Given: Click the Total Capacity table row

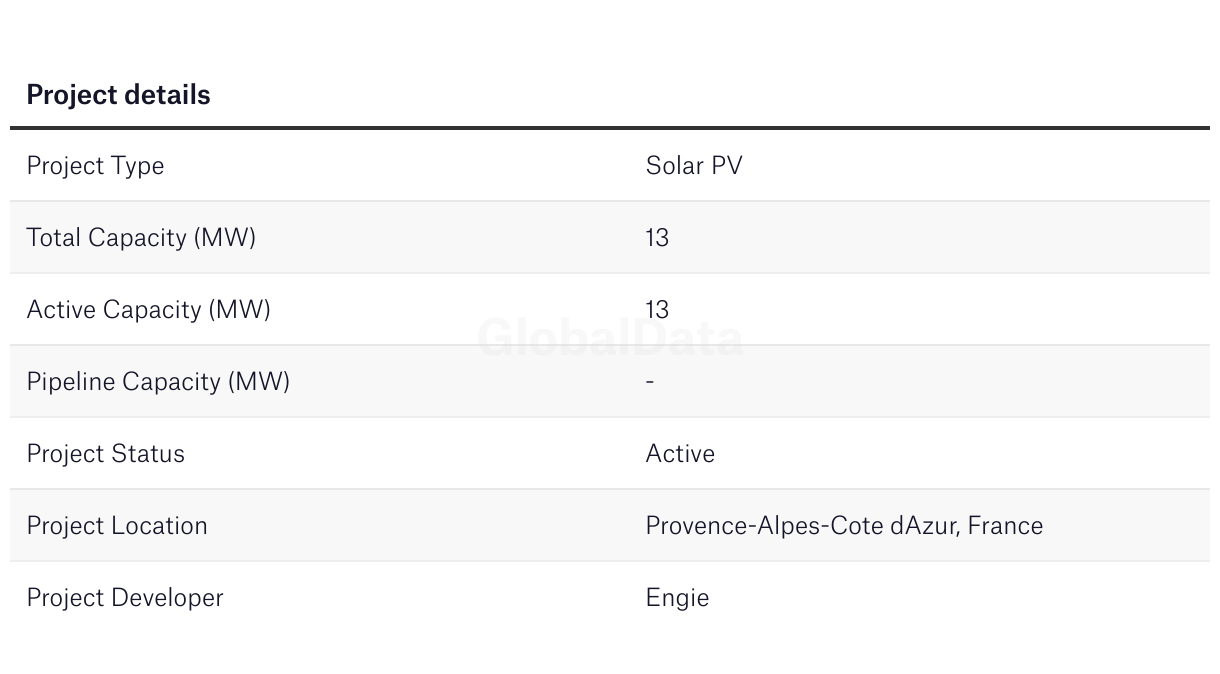Looking at the screenshot, I should tap(610, 238).
